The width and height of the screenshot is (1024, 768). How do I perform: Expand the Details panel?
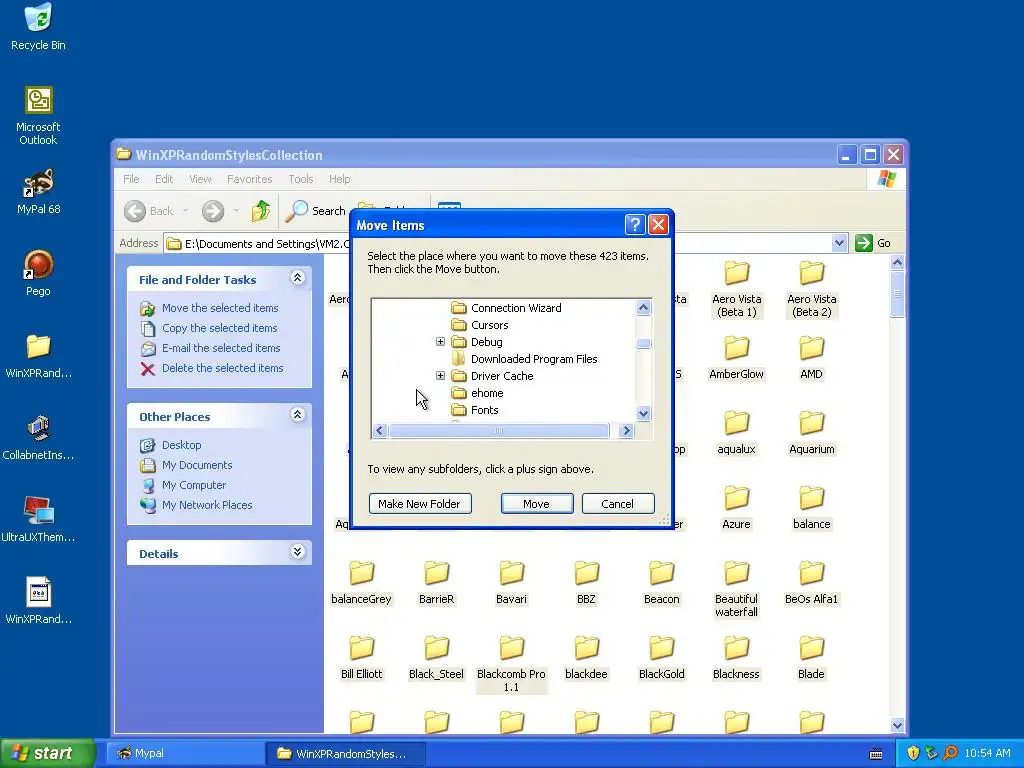297,552
